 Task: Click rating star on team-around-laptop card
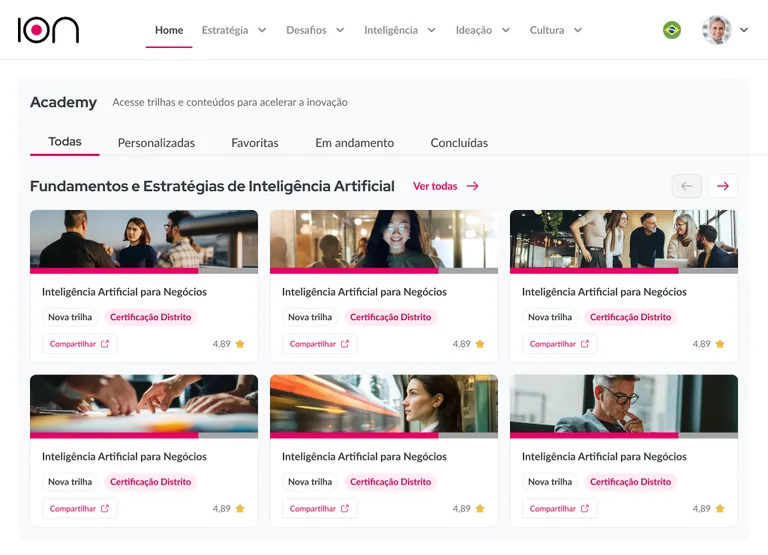point(720,344)
